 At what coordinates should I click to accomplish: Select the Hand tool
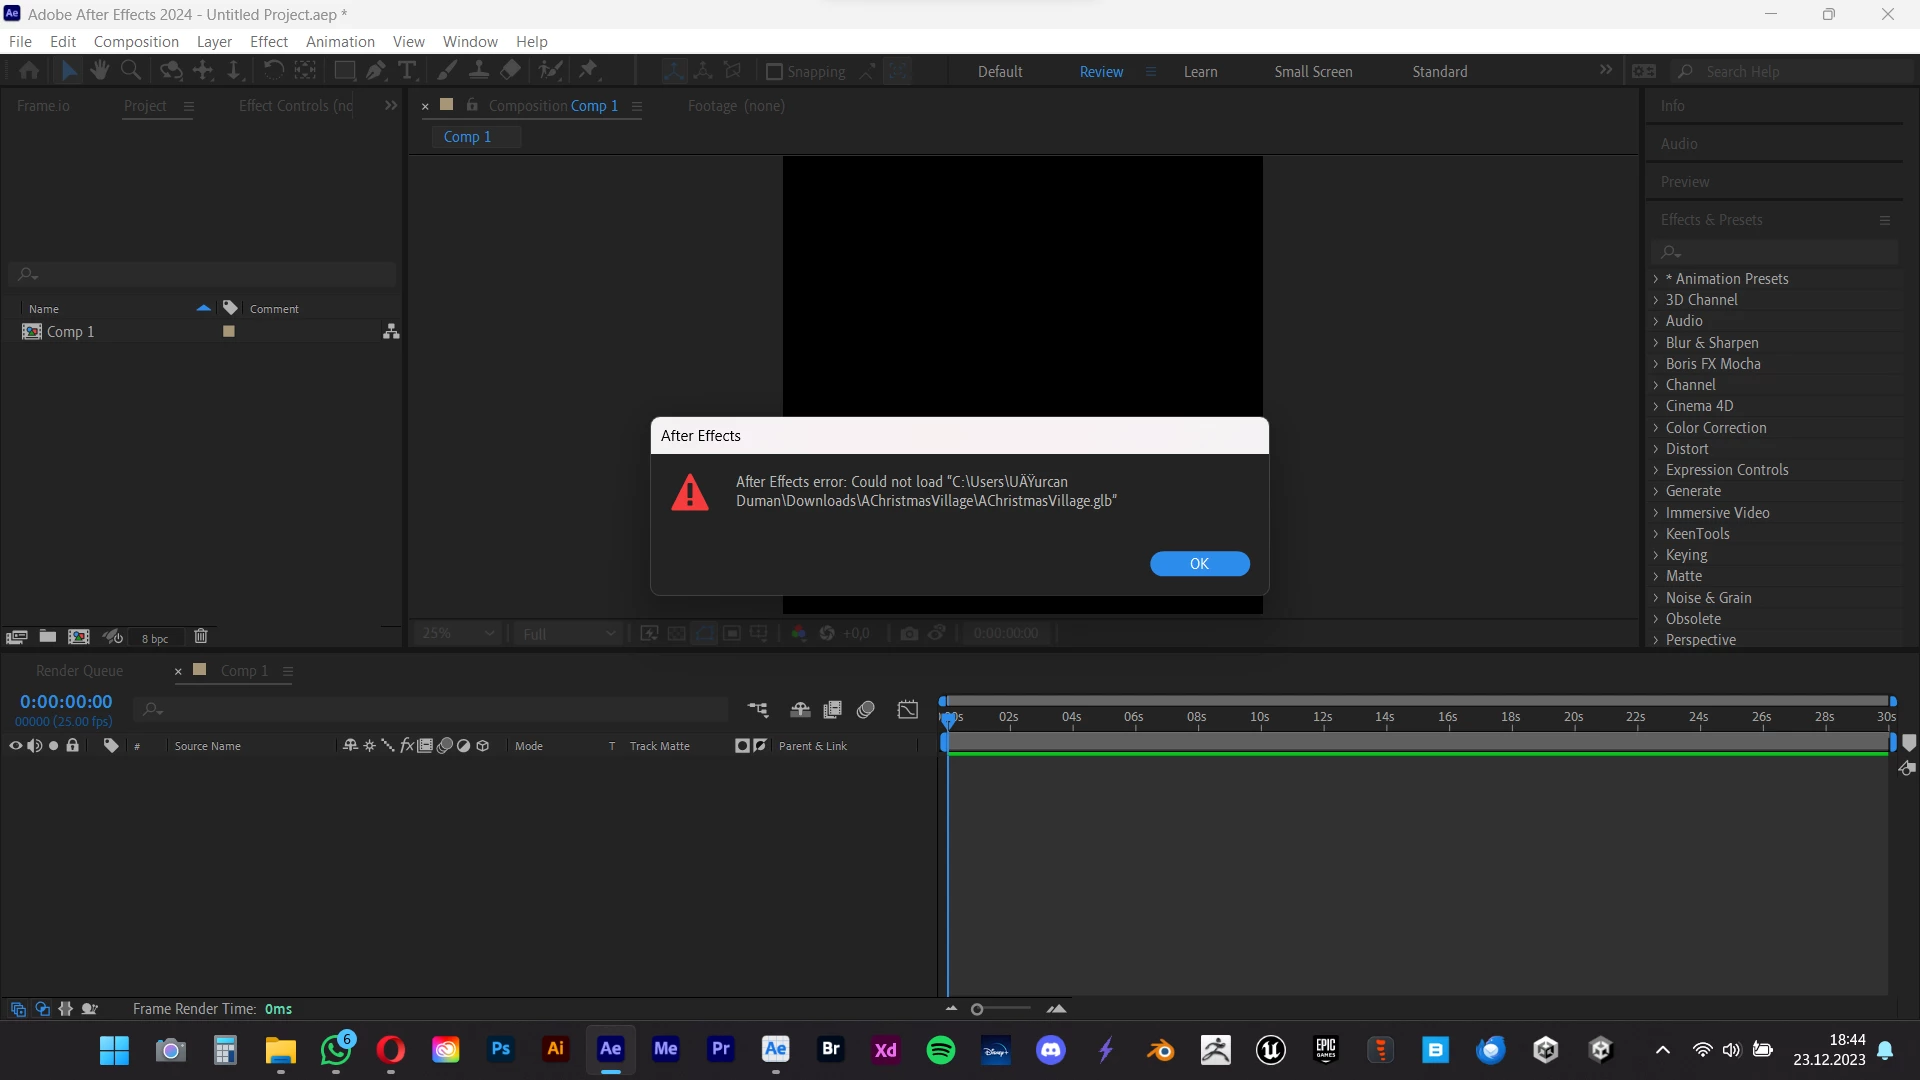[99, 70]
